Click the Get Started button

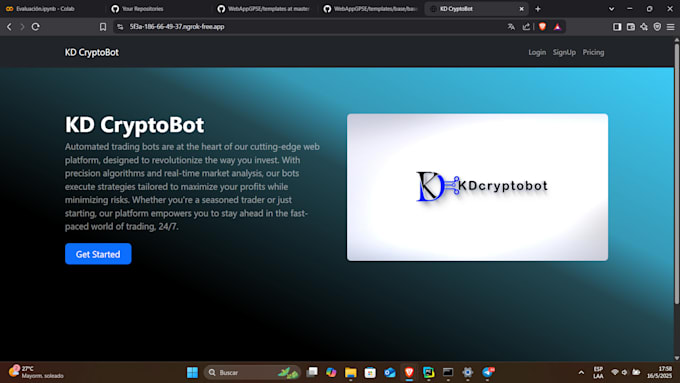point(98,254)
